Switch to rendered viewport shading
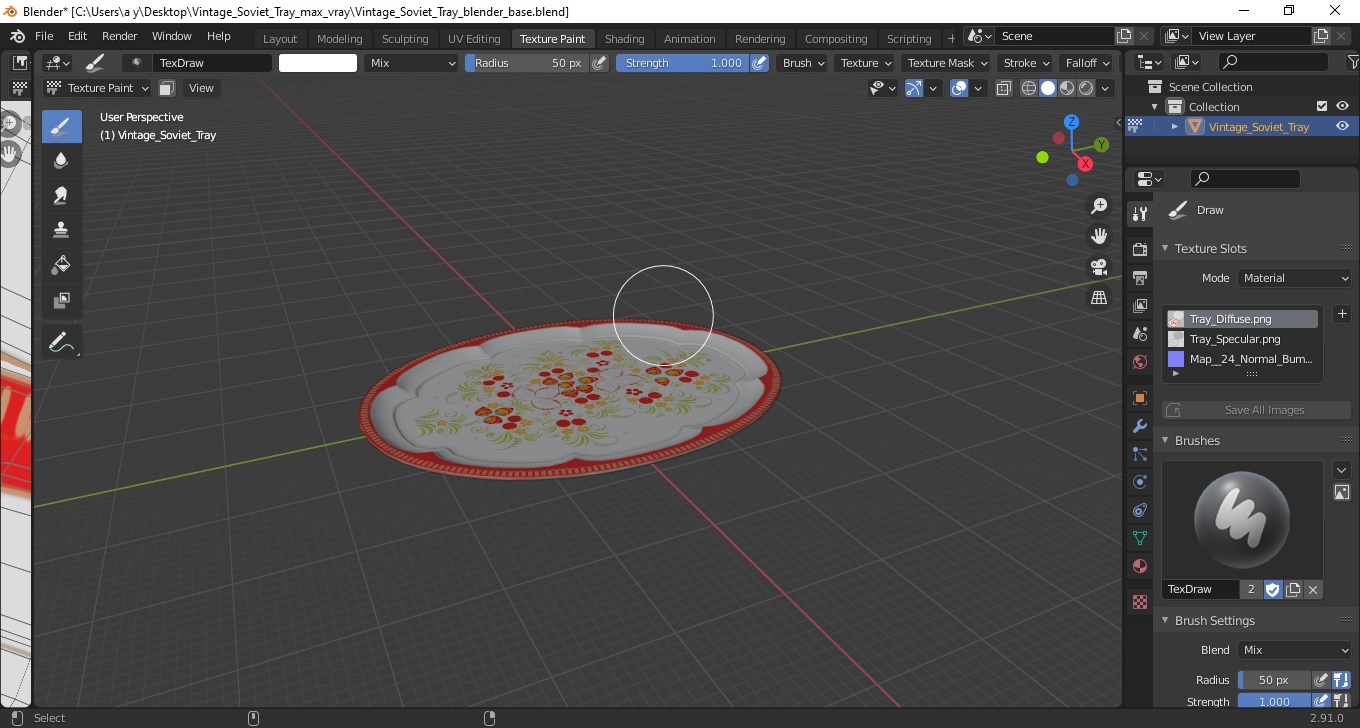This screenshot has width=1360, height=728. pyautogui.click(x=1085, y=88)
